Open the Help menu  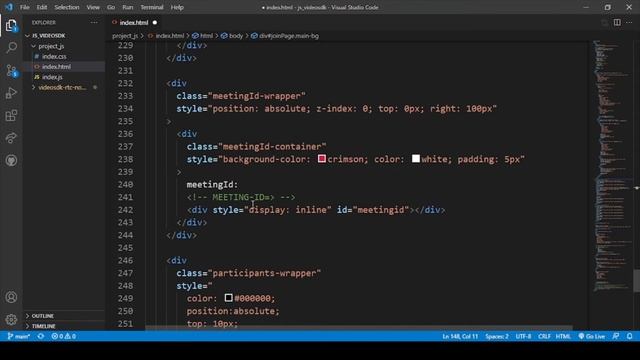pyautogui.click(x=177, y=7)
